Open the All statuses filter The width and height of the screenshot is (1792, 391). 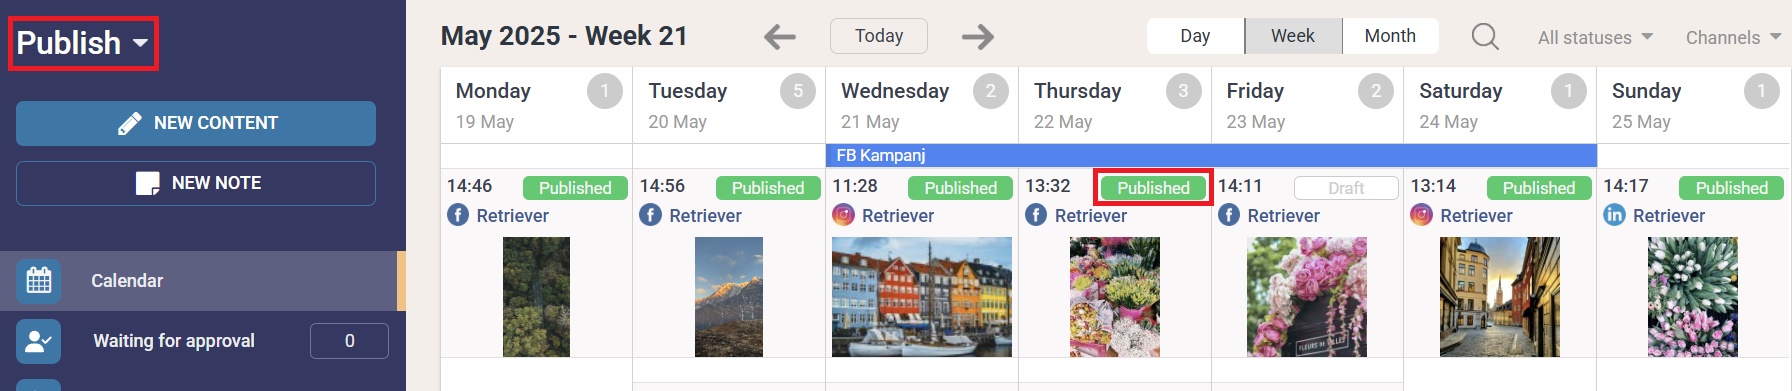pos(1595,37)
